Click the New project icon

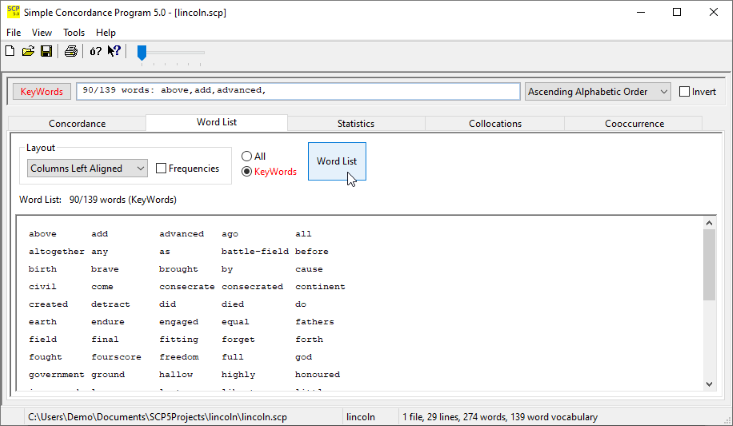pyautogui.click(x=10, y=51)
